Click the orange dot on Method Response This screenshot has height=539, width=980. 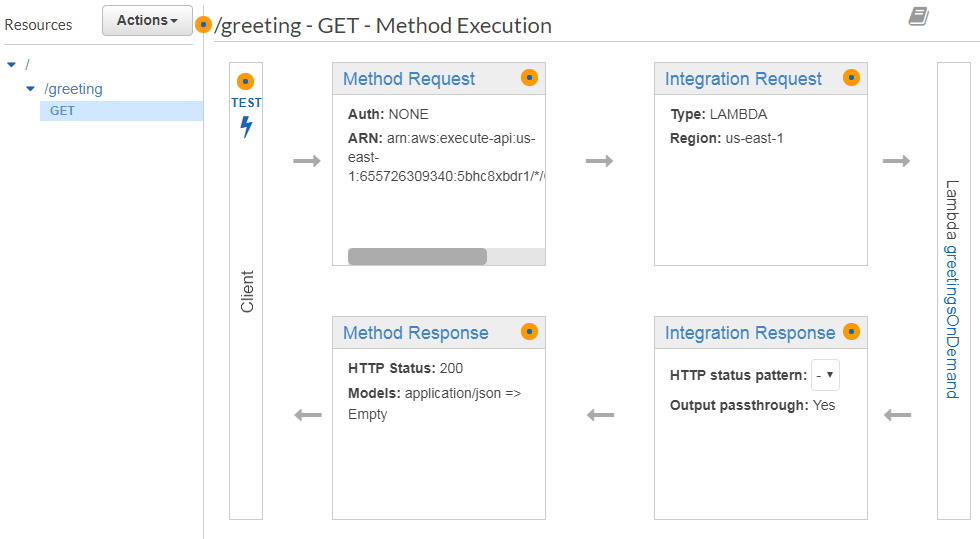[x=529, y=331]
